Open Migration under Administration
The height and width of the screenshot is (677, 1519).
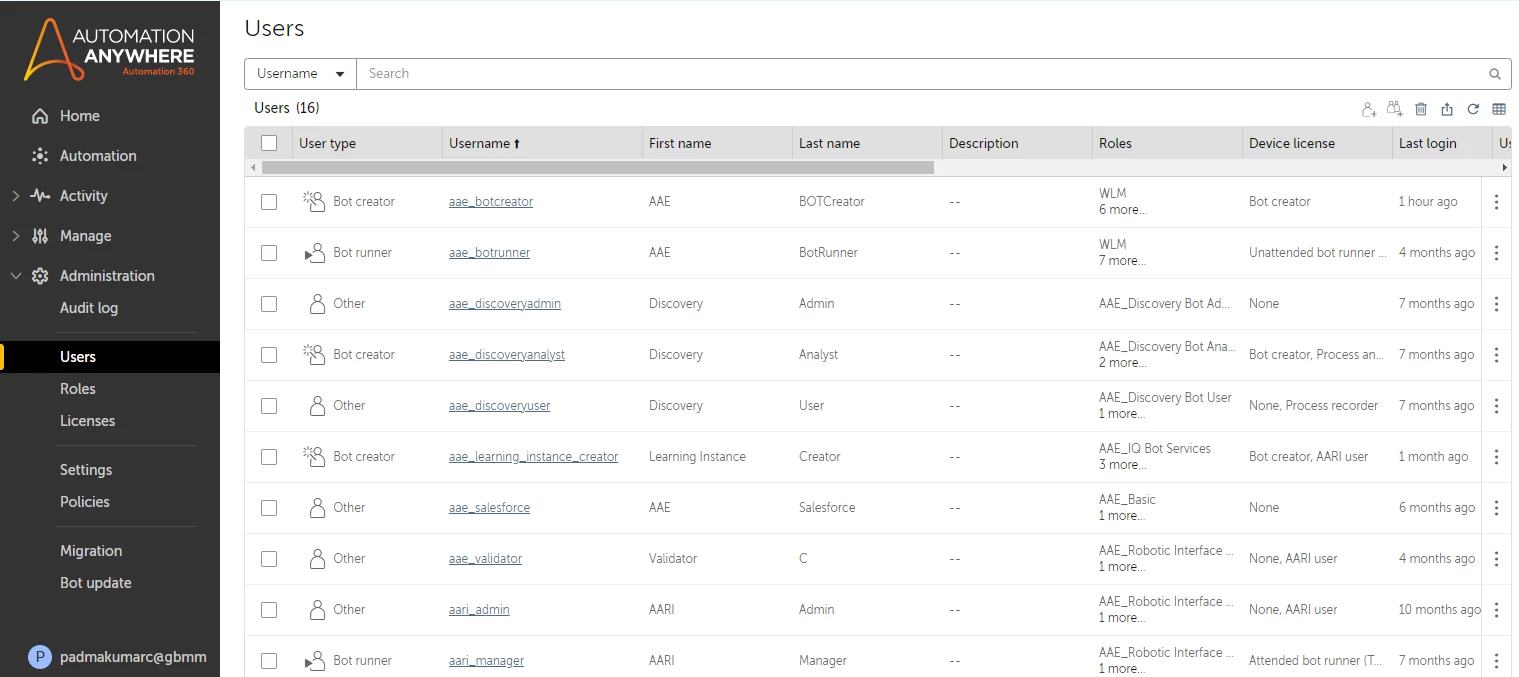coord(90,550)
